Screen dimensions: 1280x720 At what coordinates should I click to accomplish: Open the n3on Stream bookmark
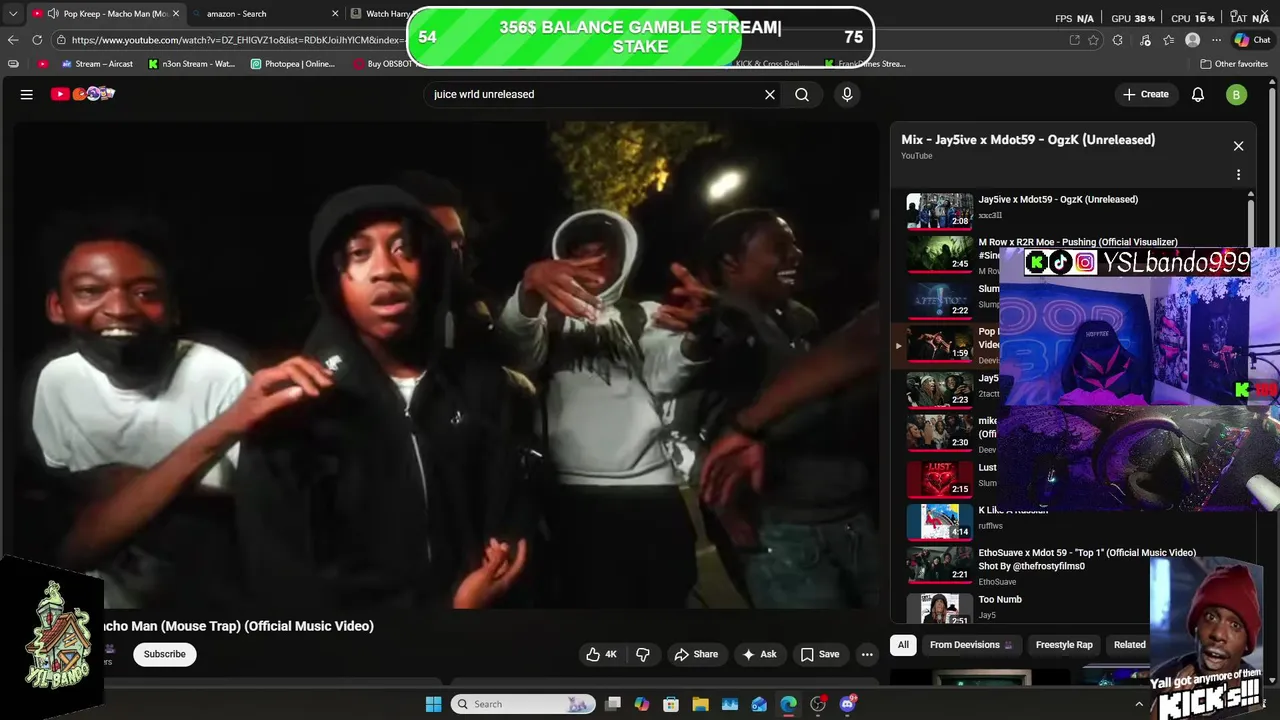(x=191, y=64)
